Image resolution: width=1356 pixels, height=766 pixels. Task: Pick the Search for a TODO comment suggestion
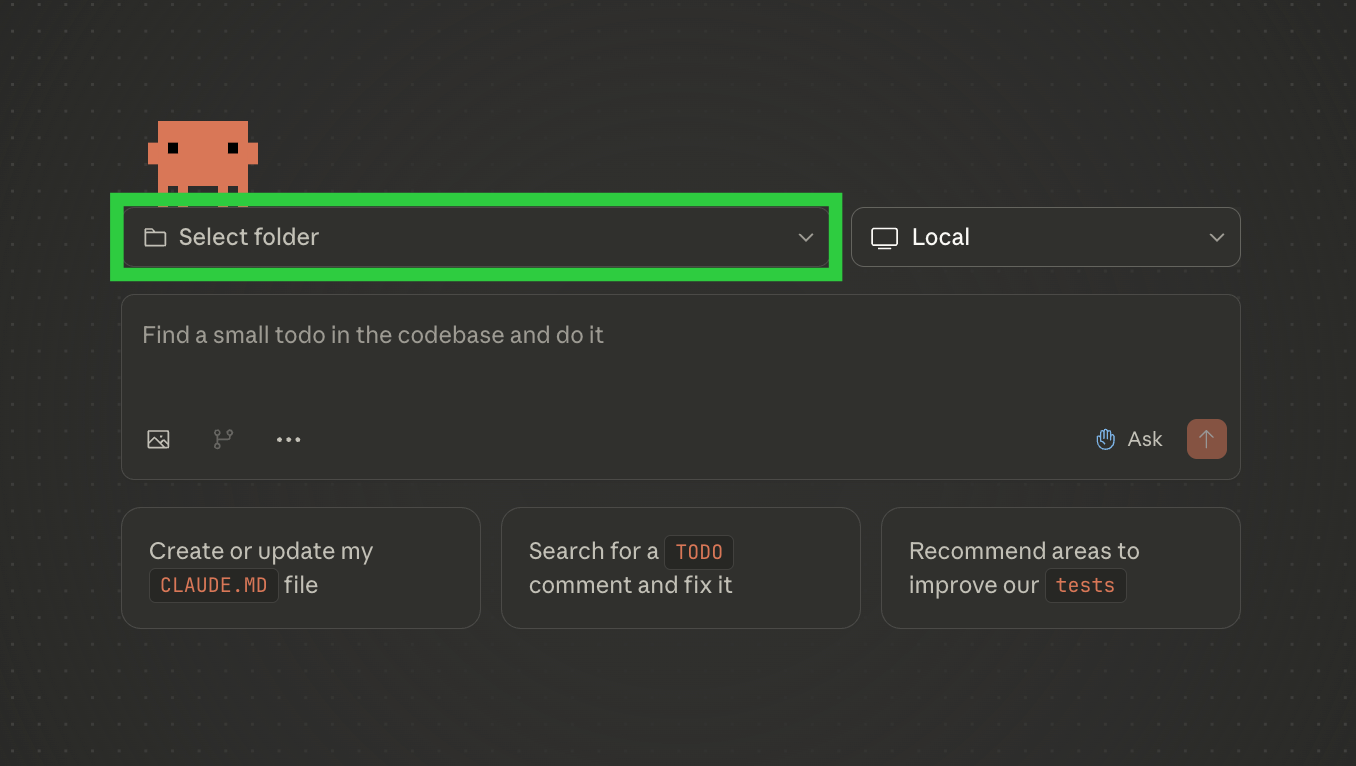pos(680,567)
